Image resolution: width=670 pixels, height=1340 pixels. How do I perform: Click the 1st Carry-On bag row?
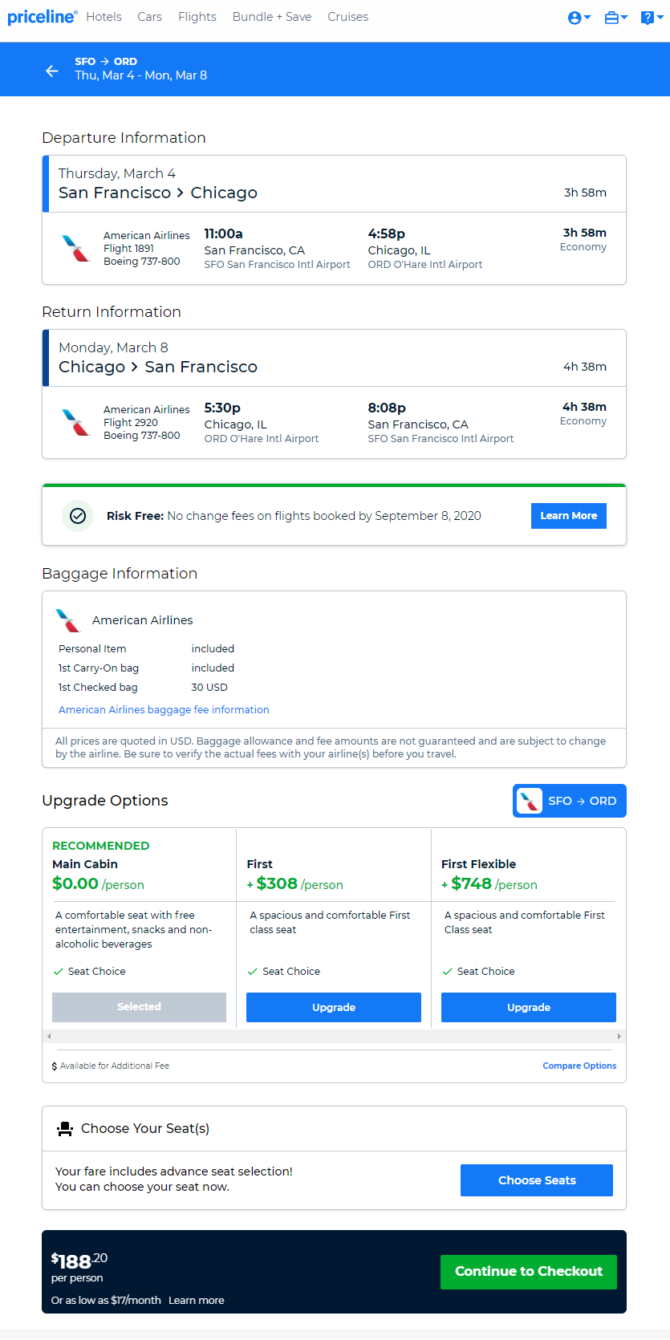click(147, 668)
